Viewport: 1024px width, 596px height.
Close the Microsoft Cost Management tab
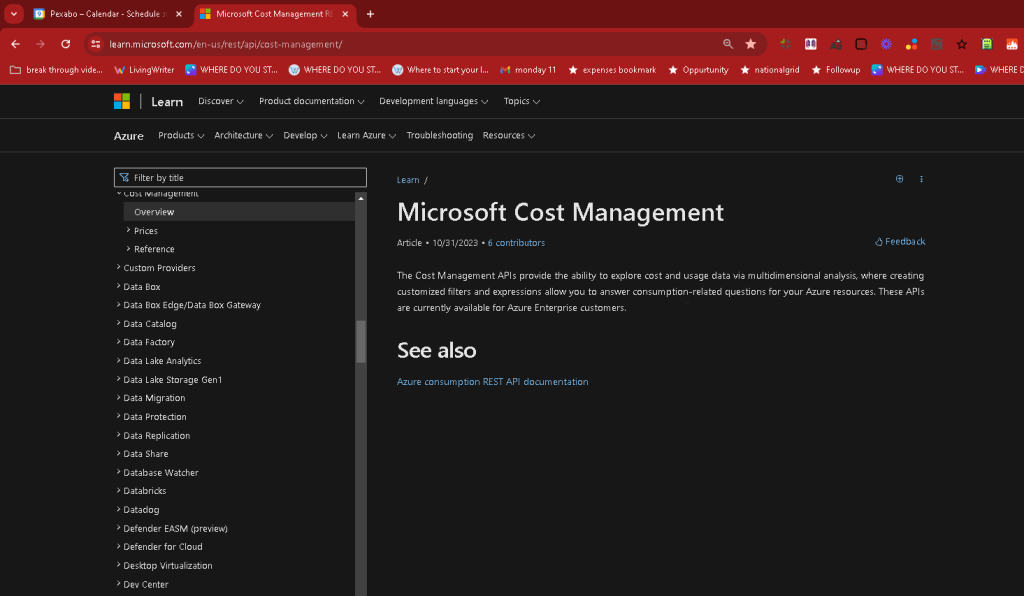click(x=345, y=14)
